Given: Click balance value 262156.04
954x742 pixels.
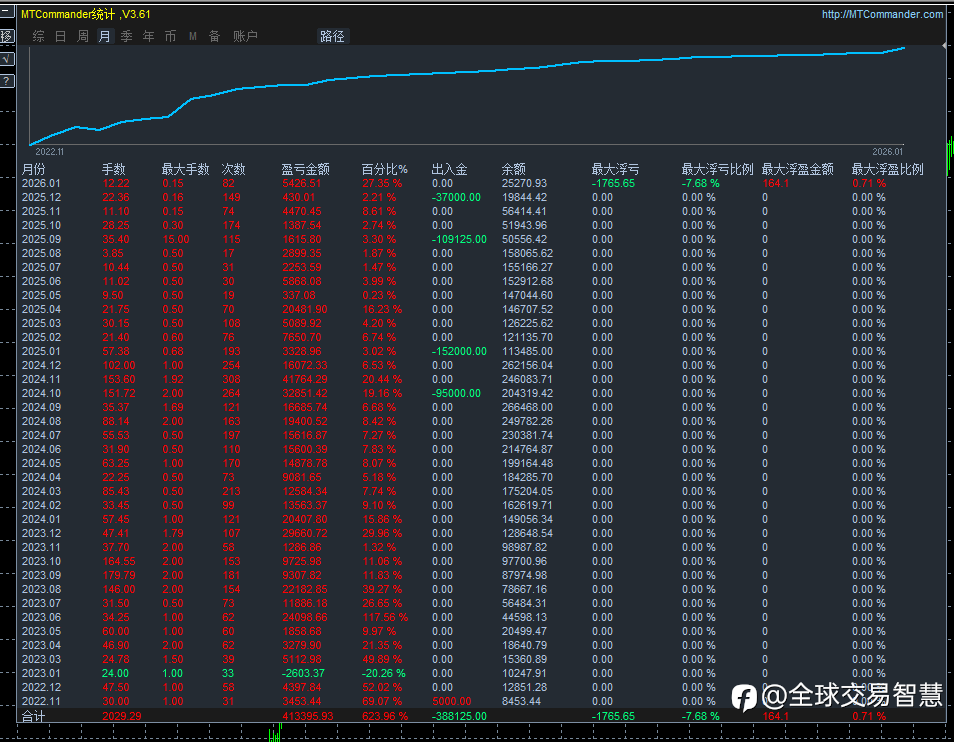Looking at the screenshot, I should click(x=527, y=365).
